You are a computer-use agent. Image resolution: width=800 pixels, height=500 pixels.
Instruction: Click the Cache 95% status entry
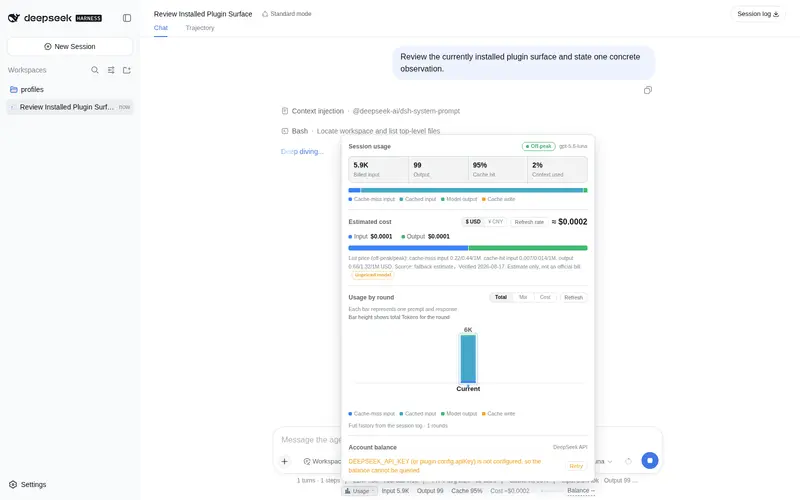[x=466, y=491]
